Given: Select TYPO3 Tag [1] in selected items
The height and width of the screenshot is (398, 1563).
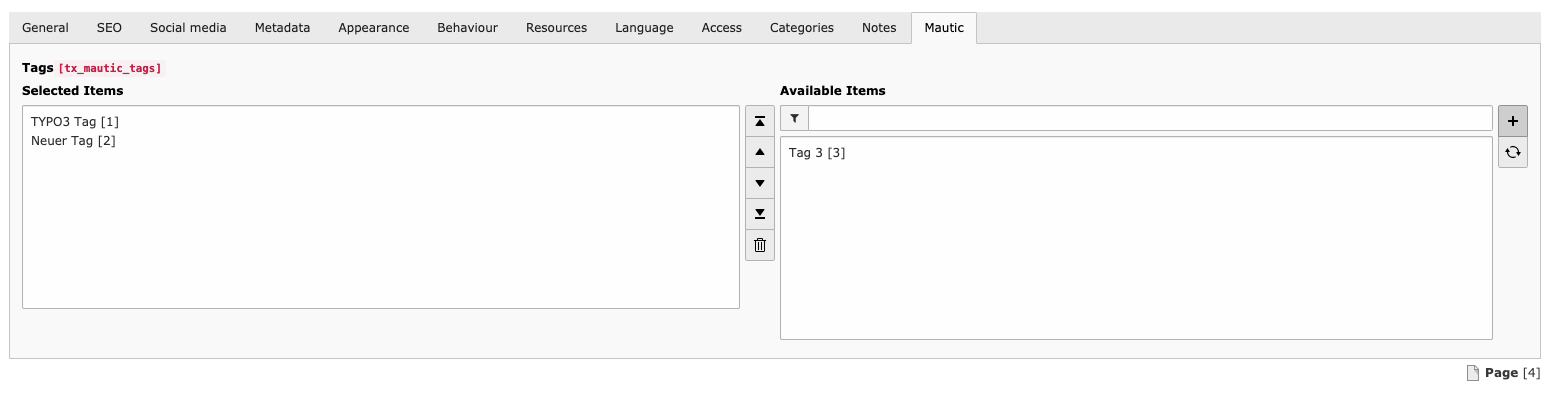Looking at the screenshot, I should point(75,122).
